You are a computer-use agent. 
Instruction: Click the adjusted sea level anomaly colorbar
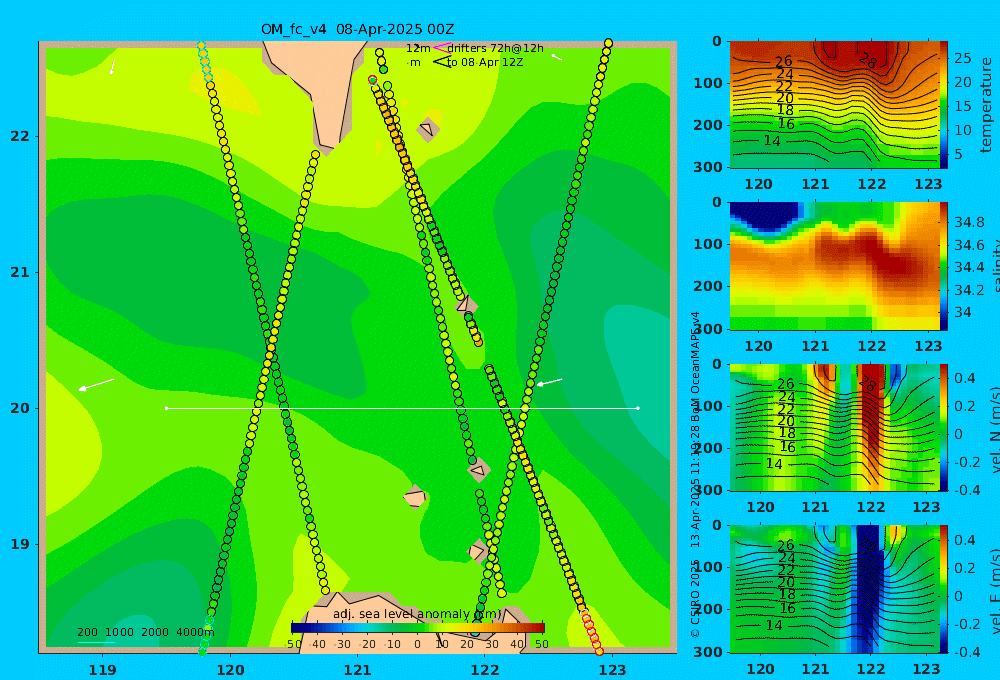[x=418, y=628]
